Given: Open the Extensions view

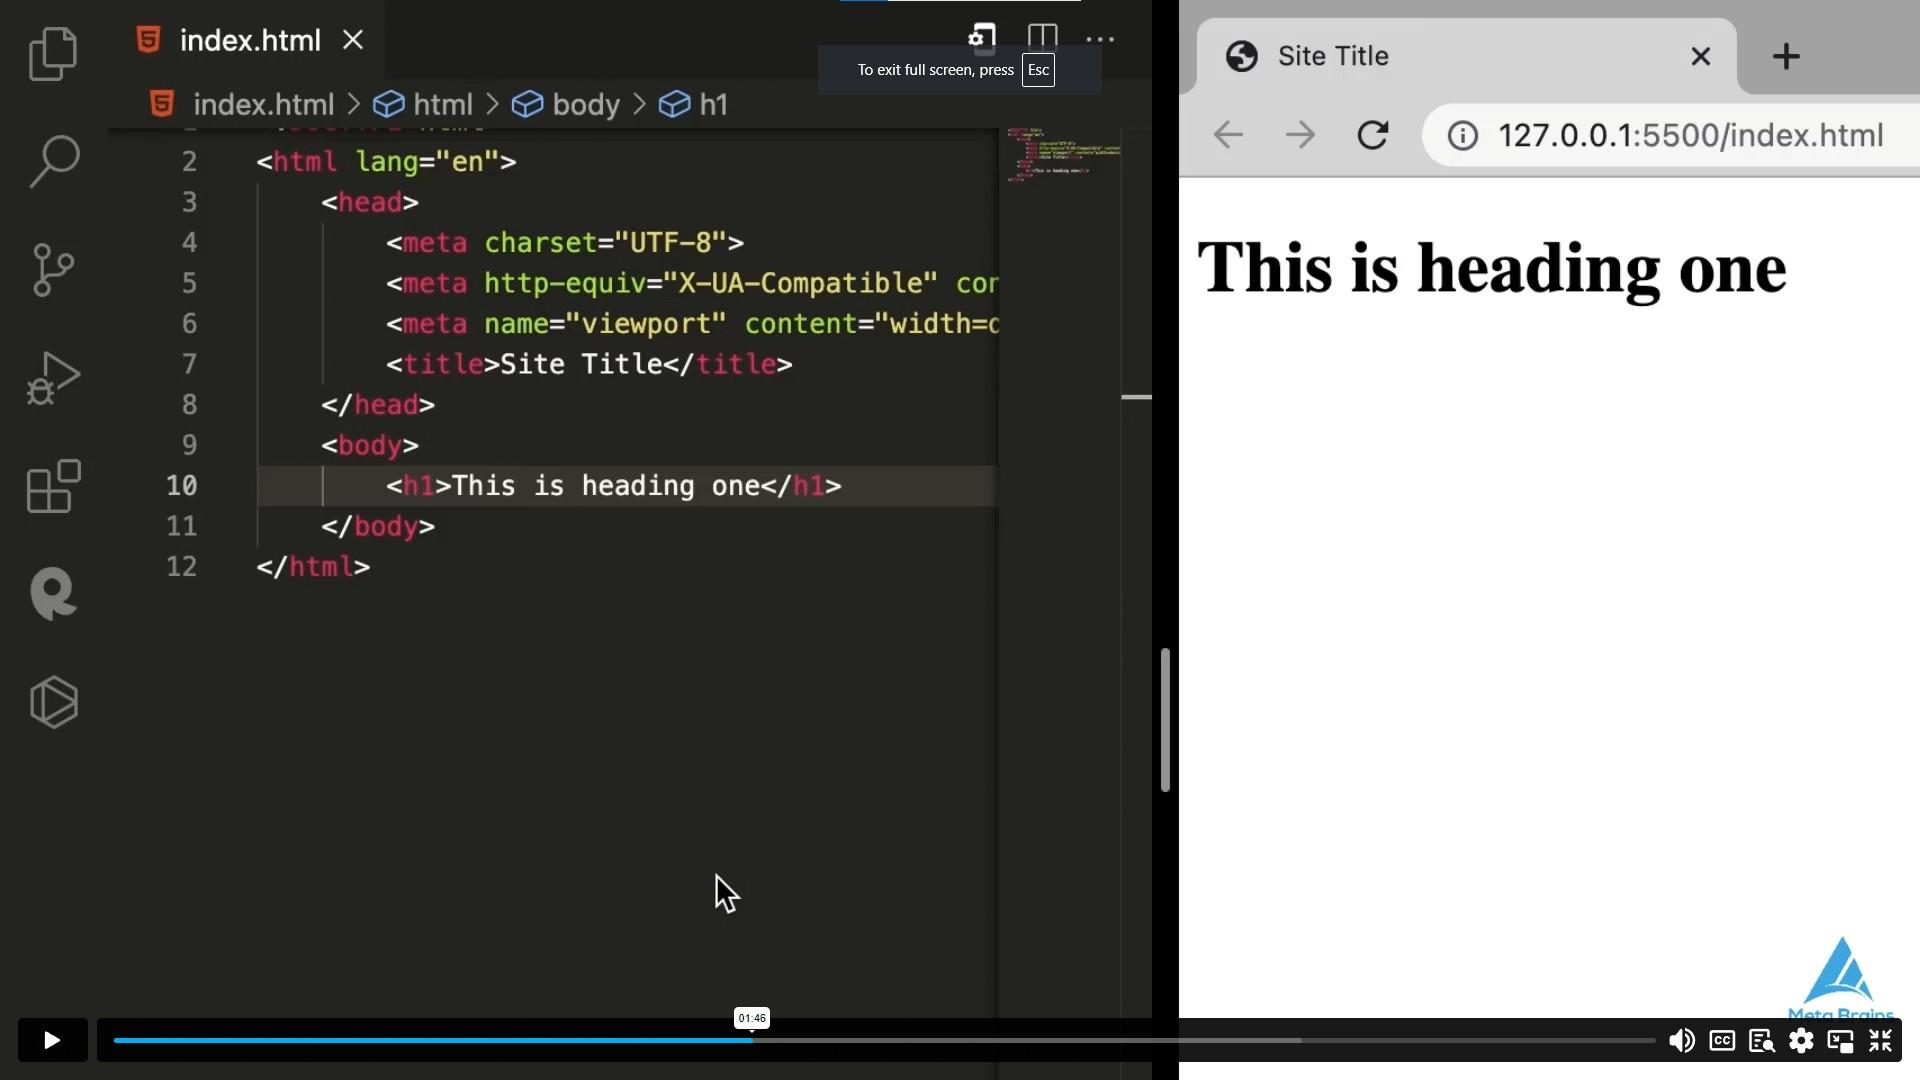Looking at the screenshot, I should pos(53,486).
